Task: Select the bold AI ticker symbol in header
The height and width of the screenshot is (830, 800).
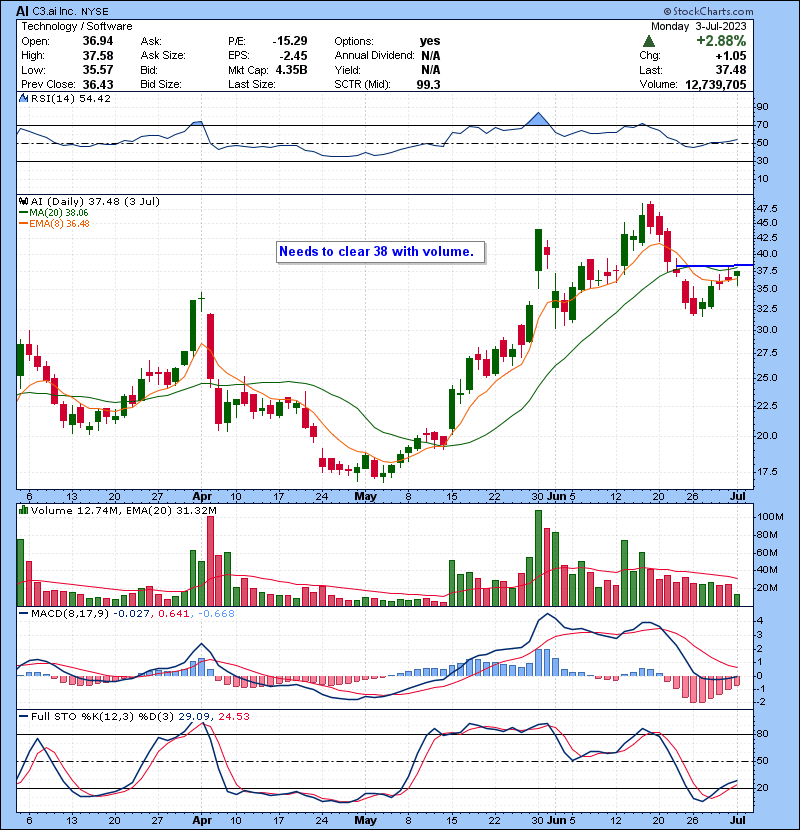Action: point(22,11)
